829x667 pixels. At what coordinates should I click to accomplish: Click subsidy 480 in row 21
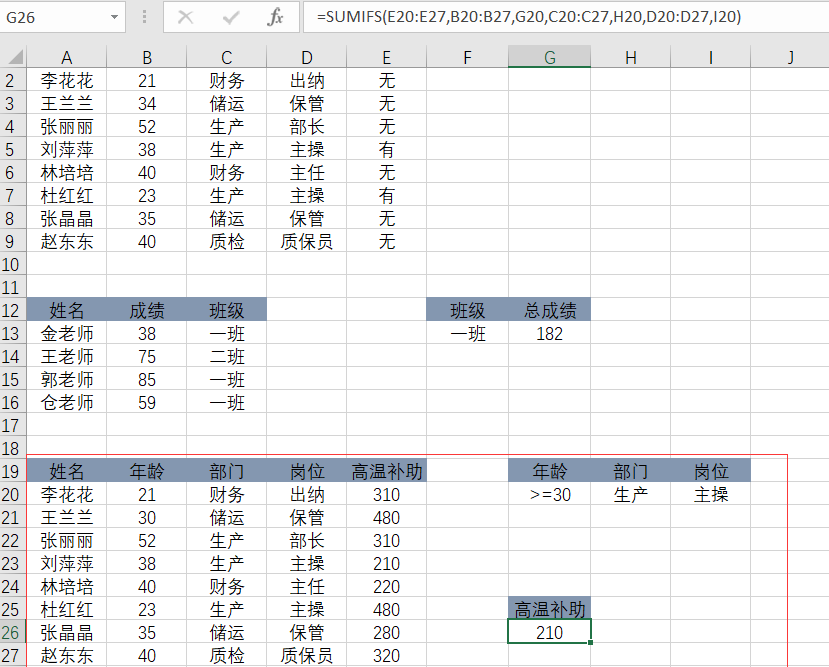[386, 517]
